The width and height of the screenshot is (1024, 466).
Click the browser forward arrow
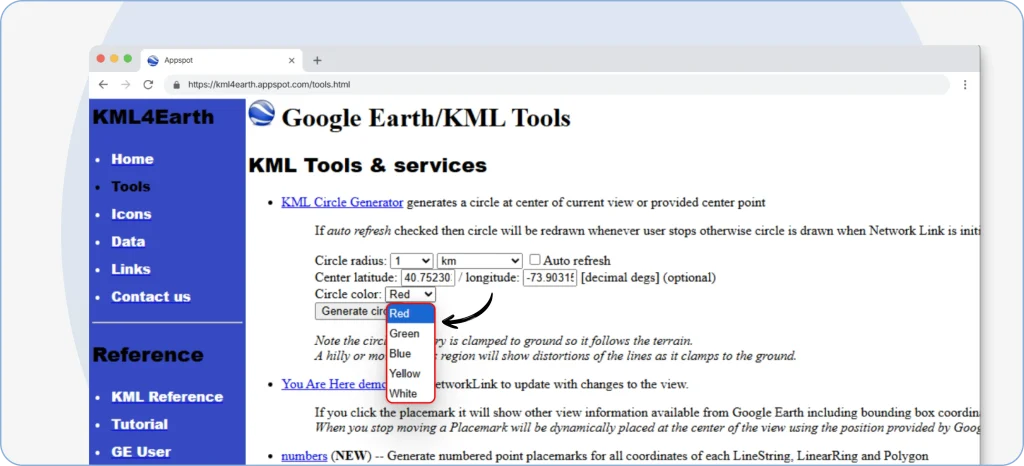click(x=126, y=84)
